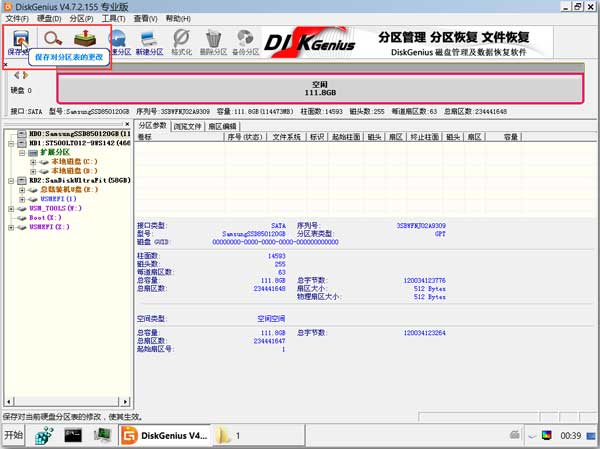Click the USB_TOOLS(W:) drive icon
The height and width of the screenshot is (449, 600).
coord(22,209)
